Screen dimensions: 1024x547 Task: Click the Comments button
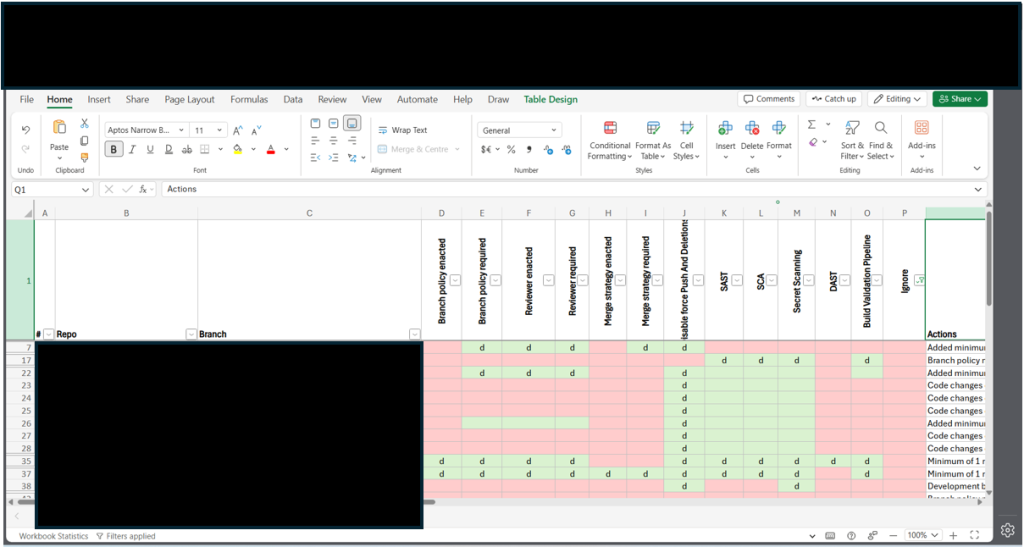(769, 99)
